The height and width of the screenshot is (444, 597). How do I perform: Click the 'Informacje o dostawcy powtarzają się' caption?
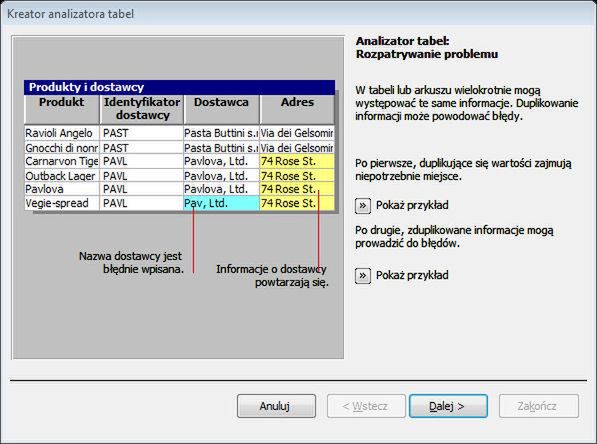pos(272,276)
